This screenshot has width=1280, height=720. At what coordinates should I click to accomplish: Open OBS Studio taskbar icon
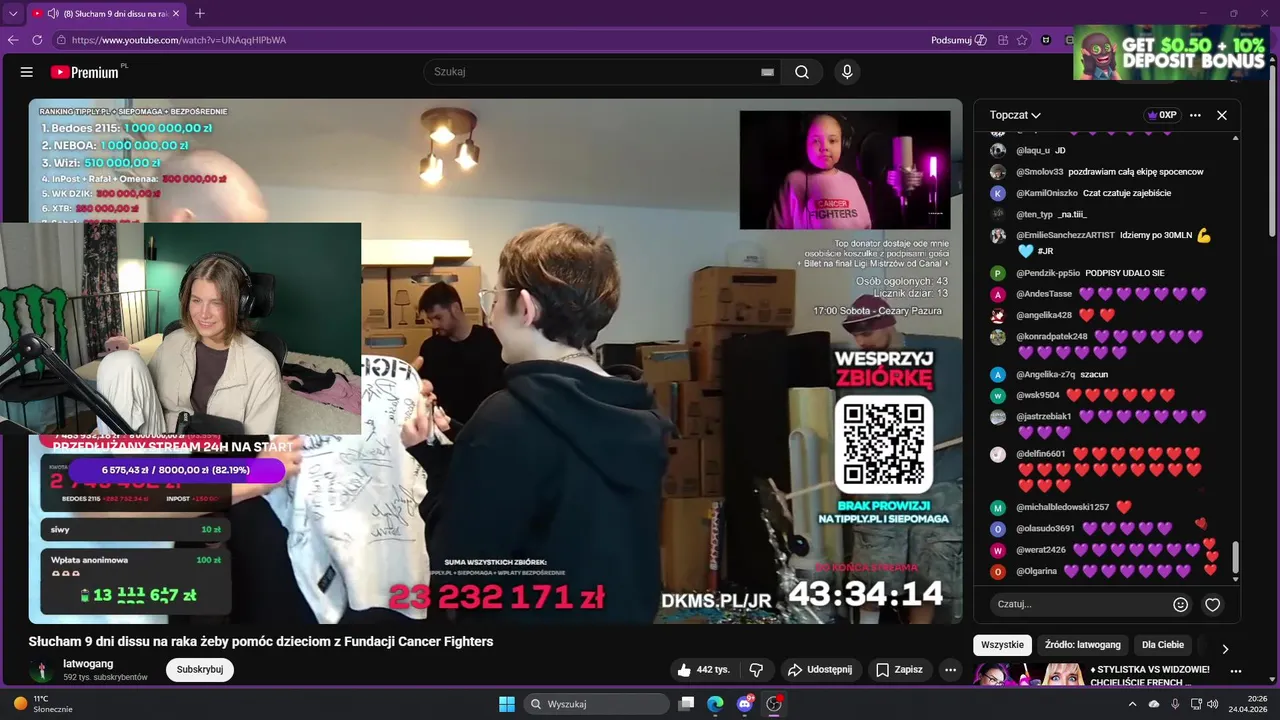click(774, 704)
